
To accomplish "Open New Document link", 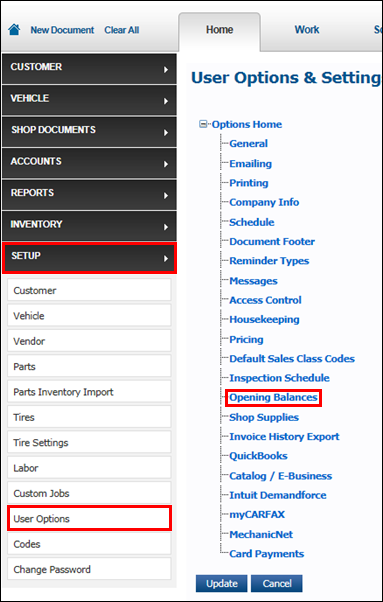I will click(62, 30).
